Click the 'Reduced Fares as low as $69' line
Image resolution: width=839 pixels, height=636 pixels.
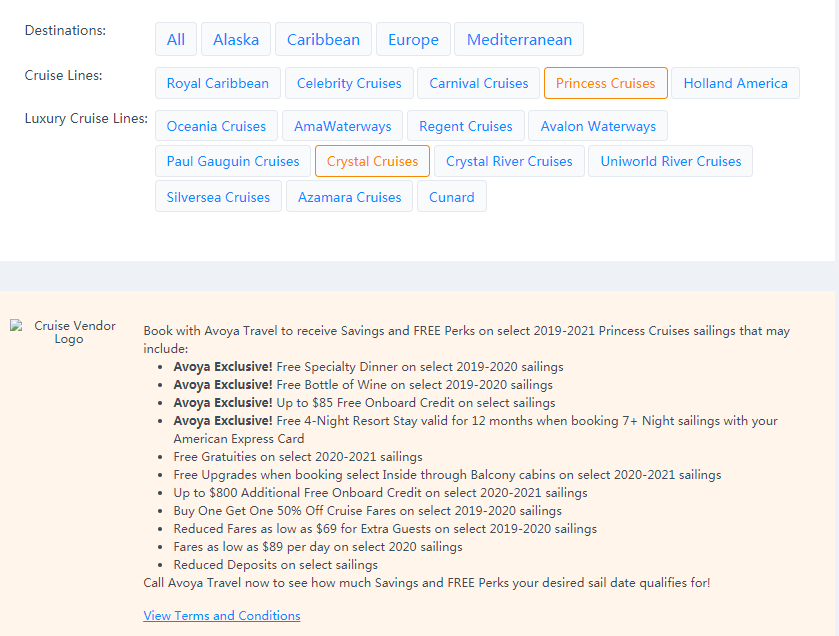click(x=385, y=529)
